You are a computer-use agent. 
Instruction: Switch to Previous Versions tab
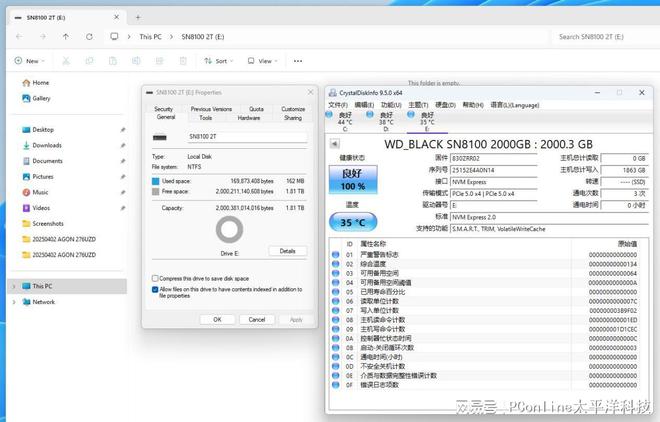[x=211, y=109]
